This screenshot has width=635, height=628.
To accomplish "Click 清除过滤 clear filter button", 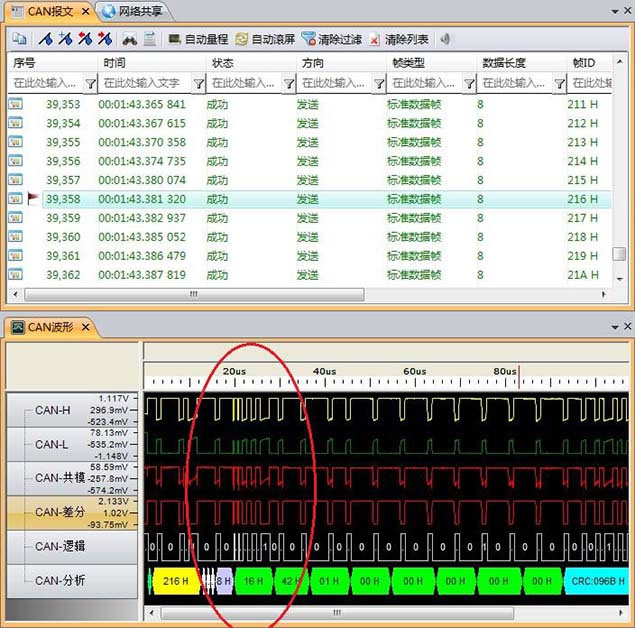I will coord(331,40).
